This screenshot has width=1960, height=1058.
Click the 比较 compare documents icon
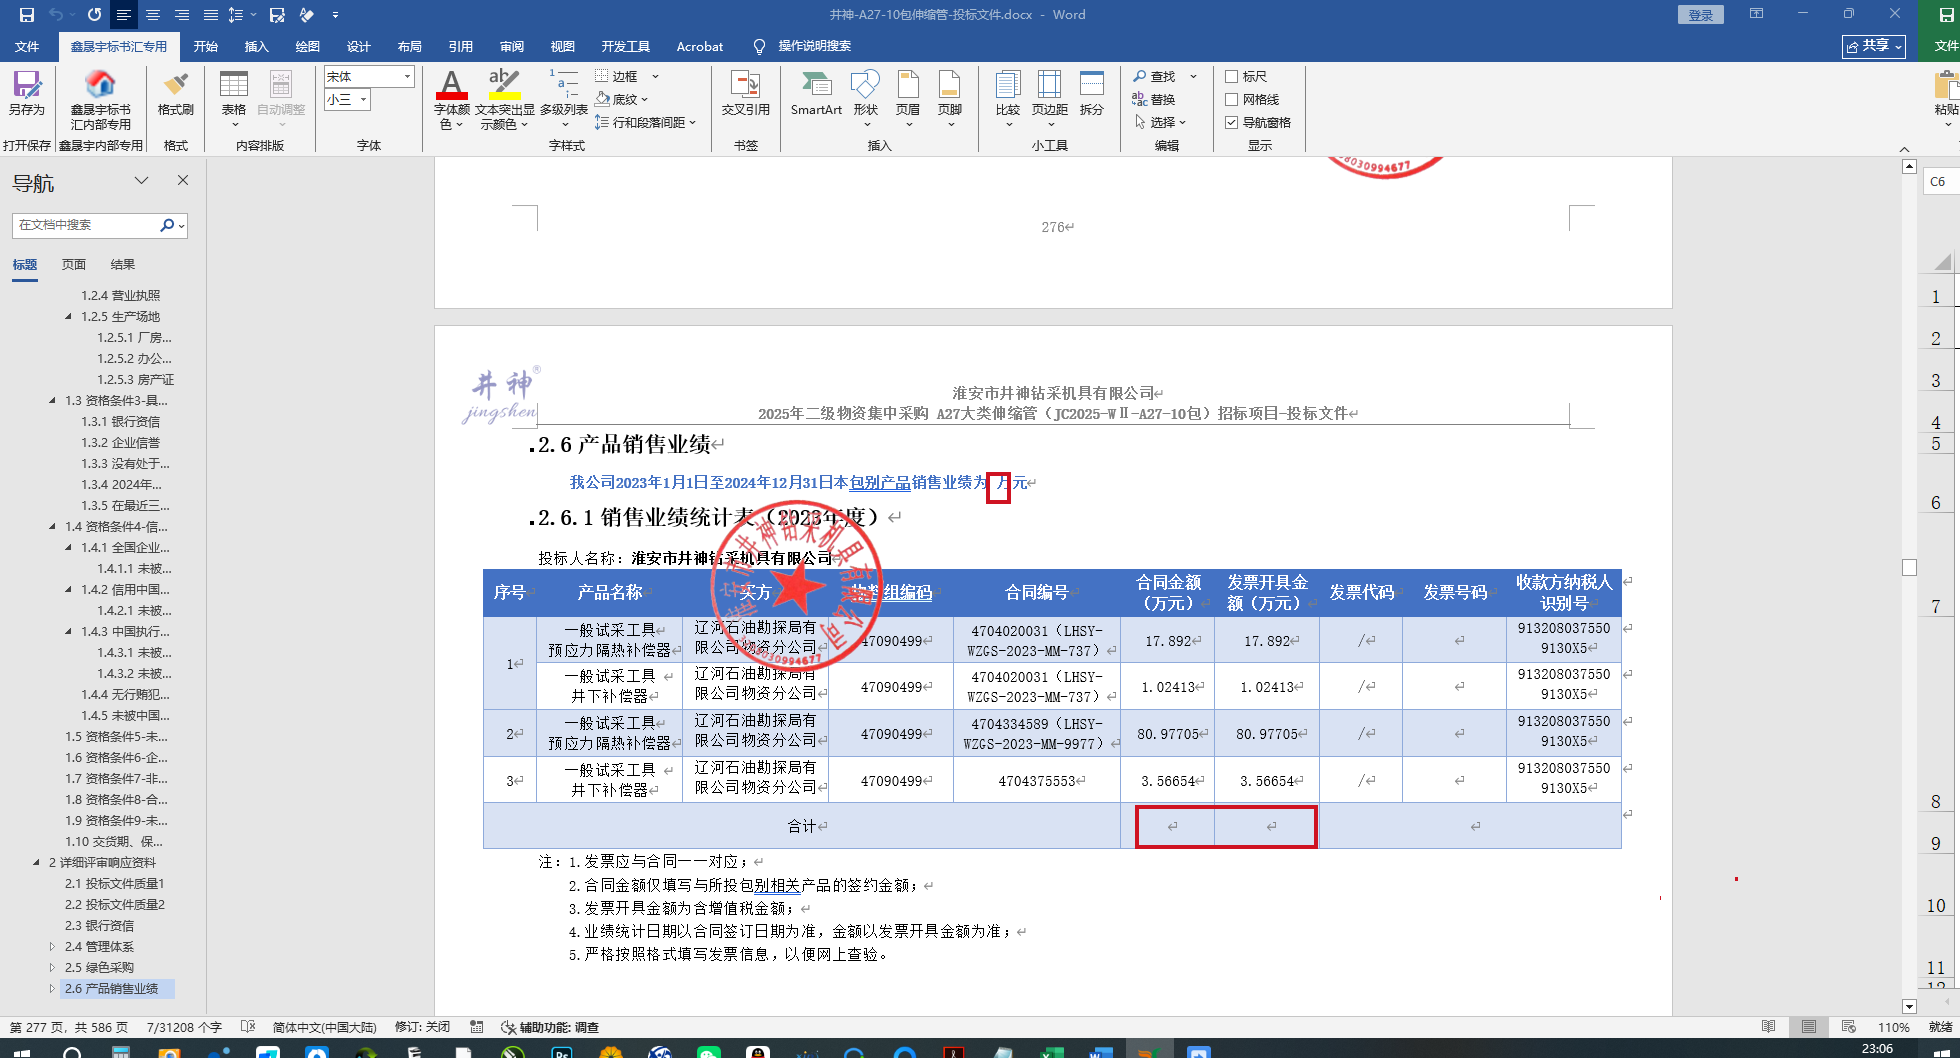(1008, 93)
